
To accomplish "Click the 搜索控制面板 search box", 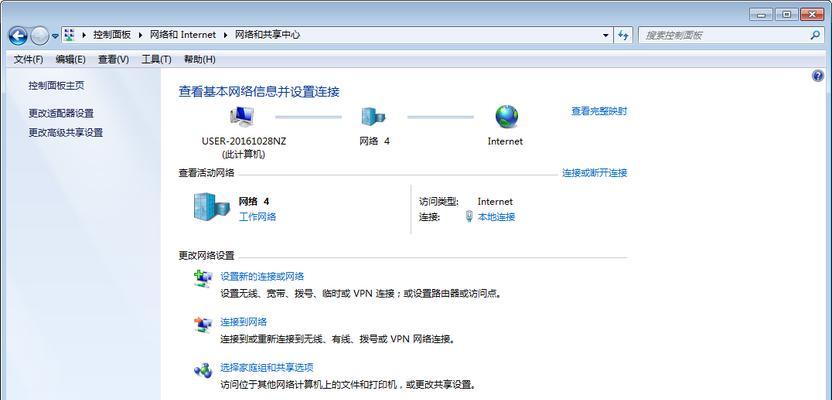I will coord(732,36).
